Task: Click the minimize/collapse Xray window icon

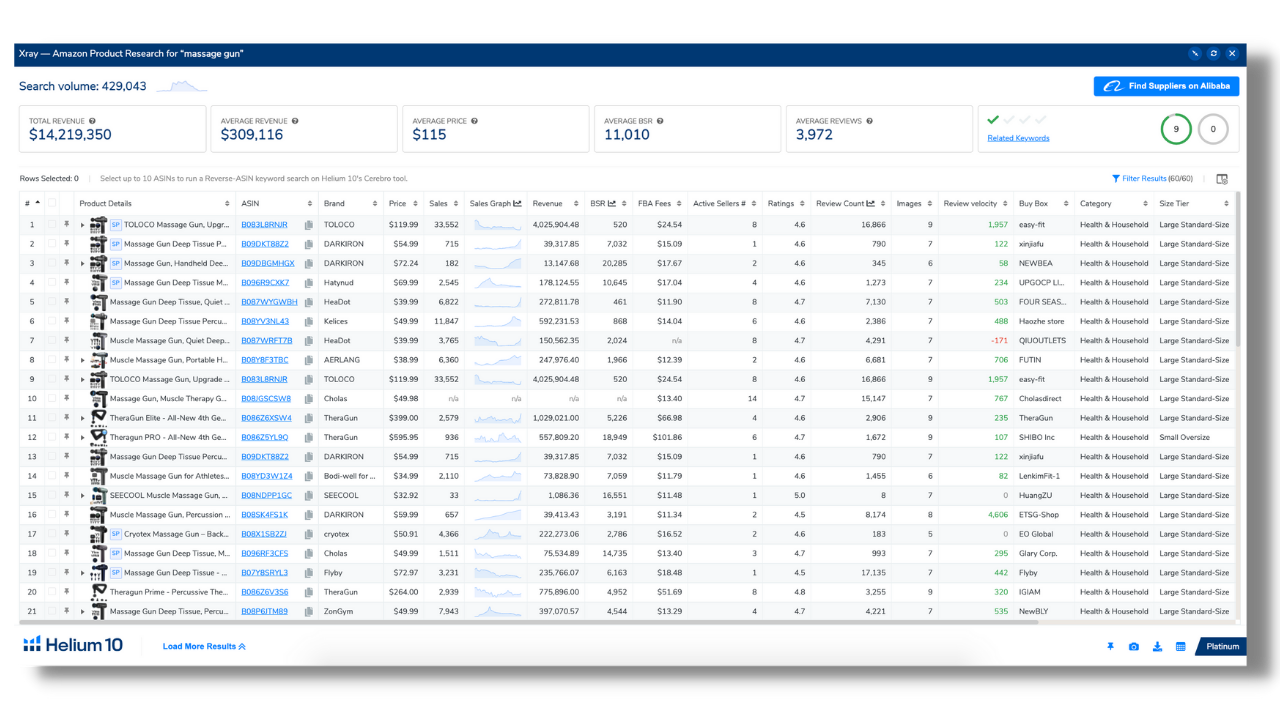Action: pyautogui.click(x=1195, y=53)
